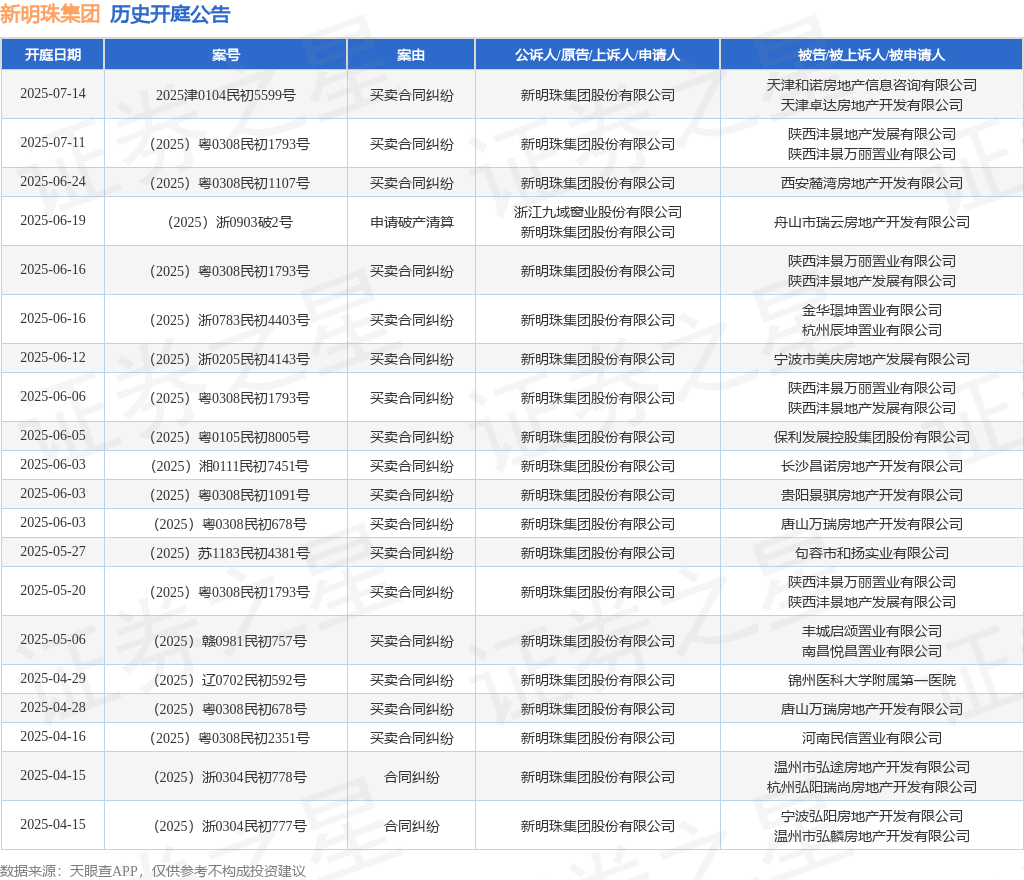Click 温州市弘途房地产开发有限公司
1024x880 pixels.
(x=872, y=767)
